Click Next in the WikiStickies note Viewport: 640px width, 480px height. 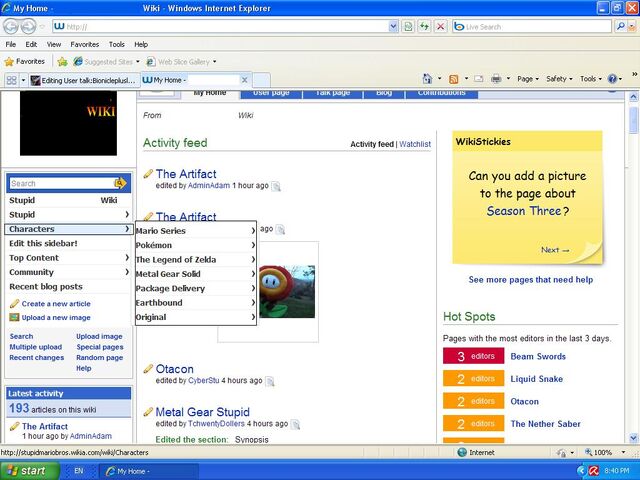pyautogui.click(x=555, y=250)
